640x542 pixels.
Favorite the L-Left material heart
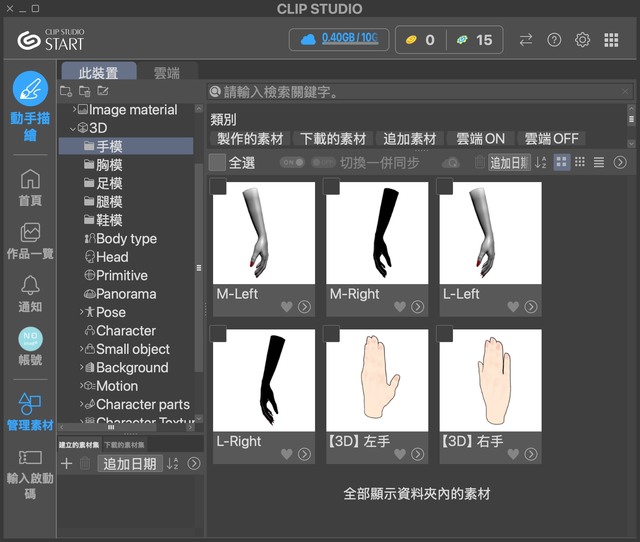click(x=513, y=307)
